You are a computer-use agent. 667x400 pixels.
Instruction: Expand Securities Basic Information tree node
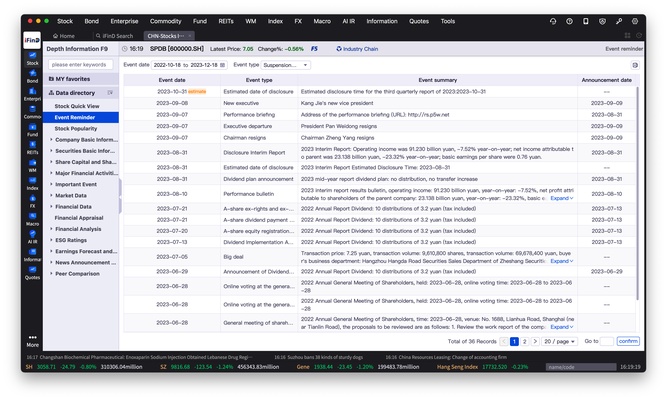pos(51,151)
